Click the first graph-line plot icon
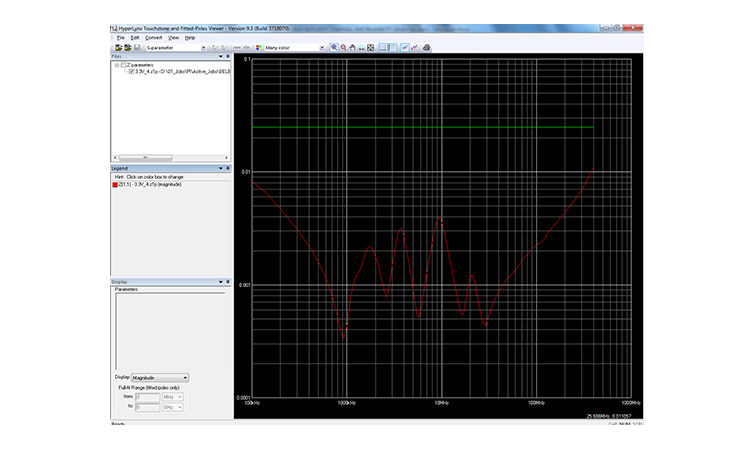750x450 pixels. click(x=405, y=48)
